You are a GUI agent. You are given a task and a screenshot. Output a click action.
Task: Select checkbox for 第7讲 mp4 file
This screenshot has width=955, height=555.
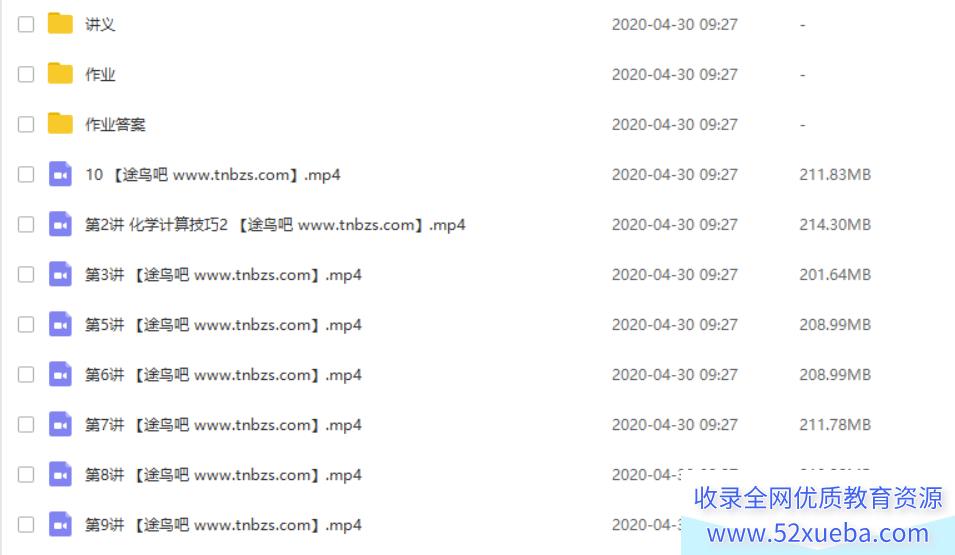coord(26,424)
